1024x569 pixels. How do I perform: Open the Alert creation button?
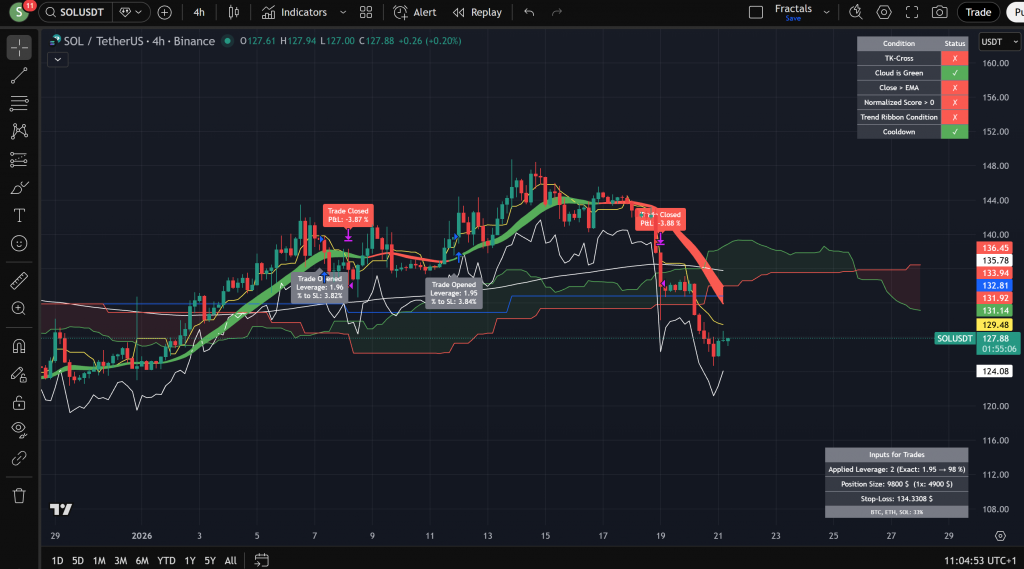click(x=414, y=12)
